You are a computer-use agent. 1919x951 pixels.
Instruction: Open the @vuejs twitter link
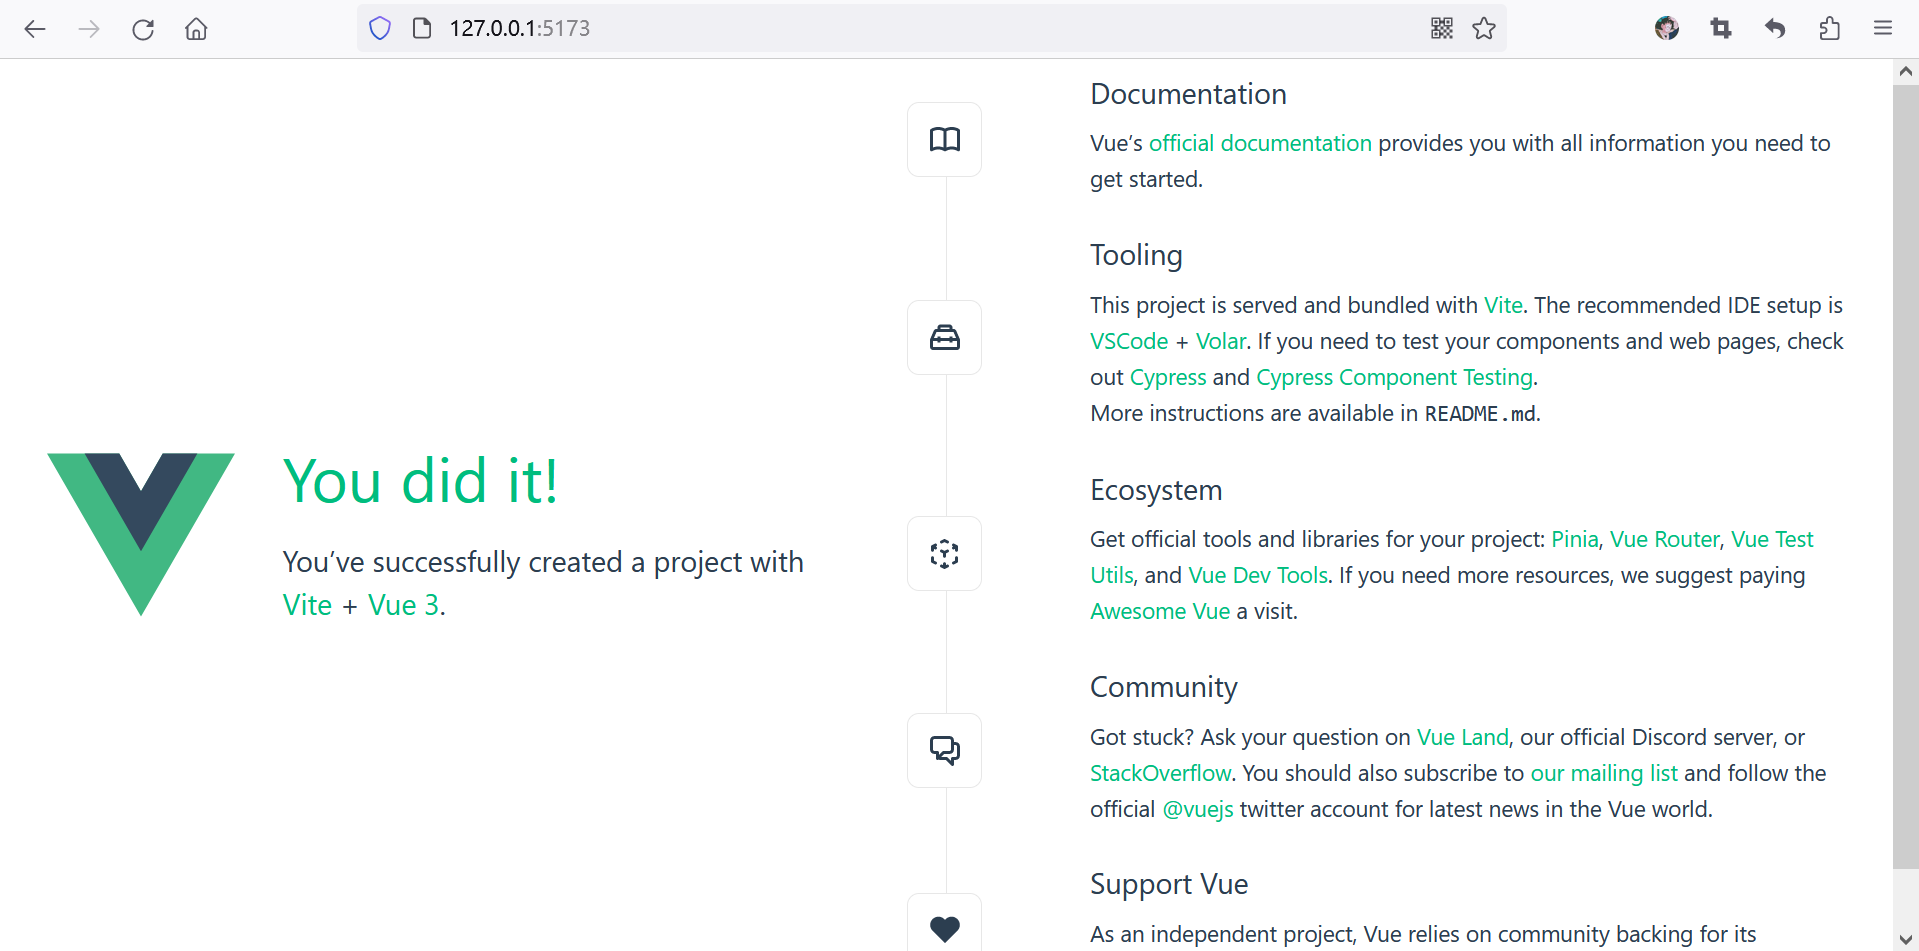(x=1198, y=809)
